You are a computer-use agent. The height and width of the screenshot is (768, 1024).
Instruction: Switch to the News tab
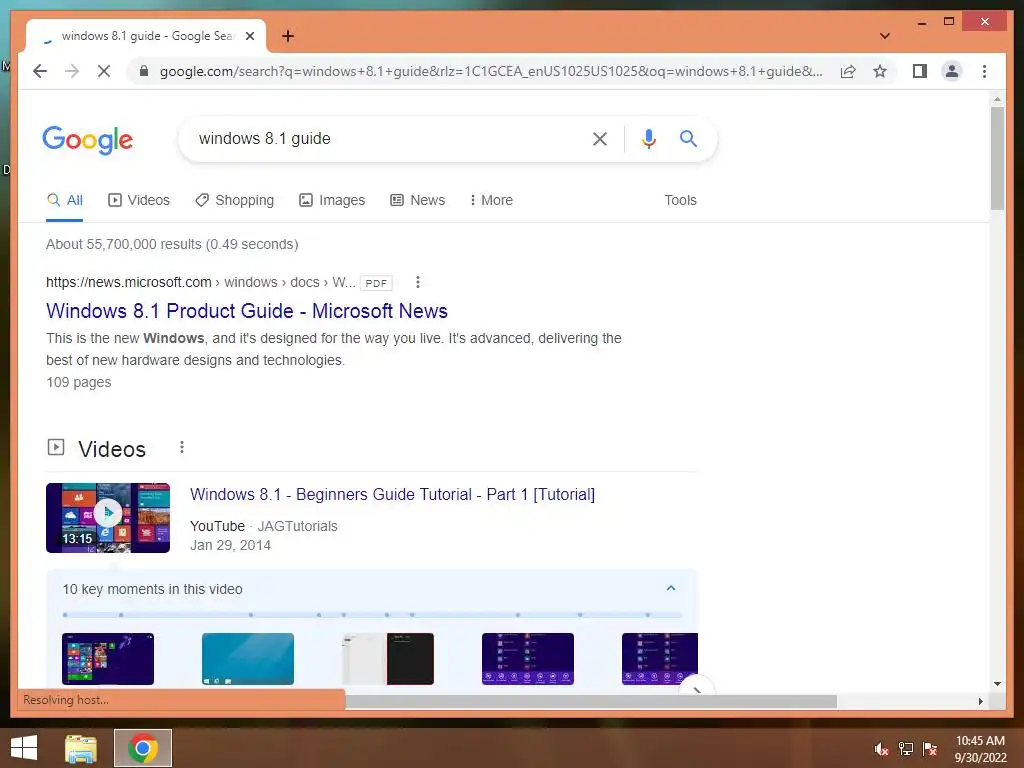point(417,200)
